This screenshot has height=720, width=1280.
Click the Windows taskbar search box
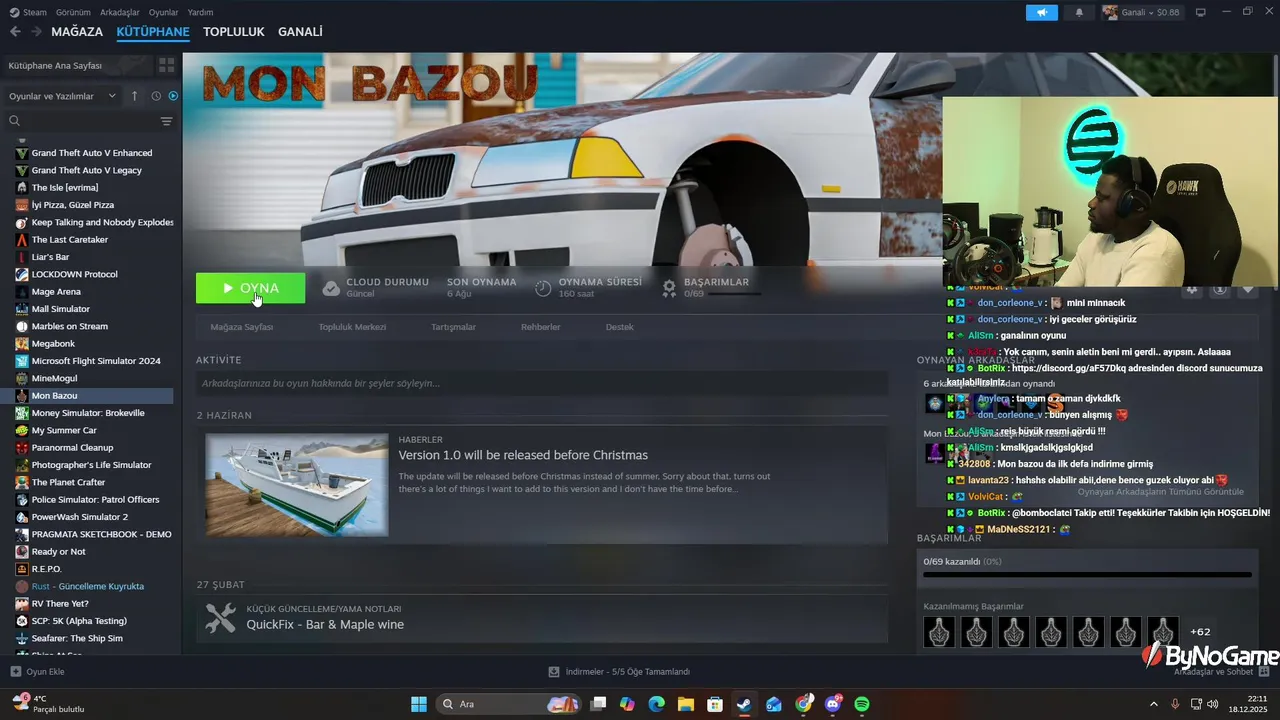(x=508, y=704)
